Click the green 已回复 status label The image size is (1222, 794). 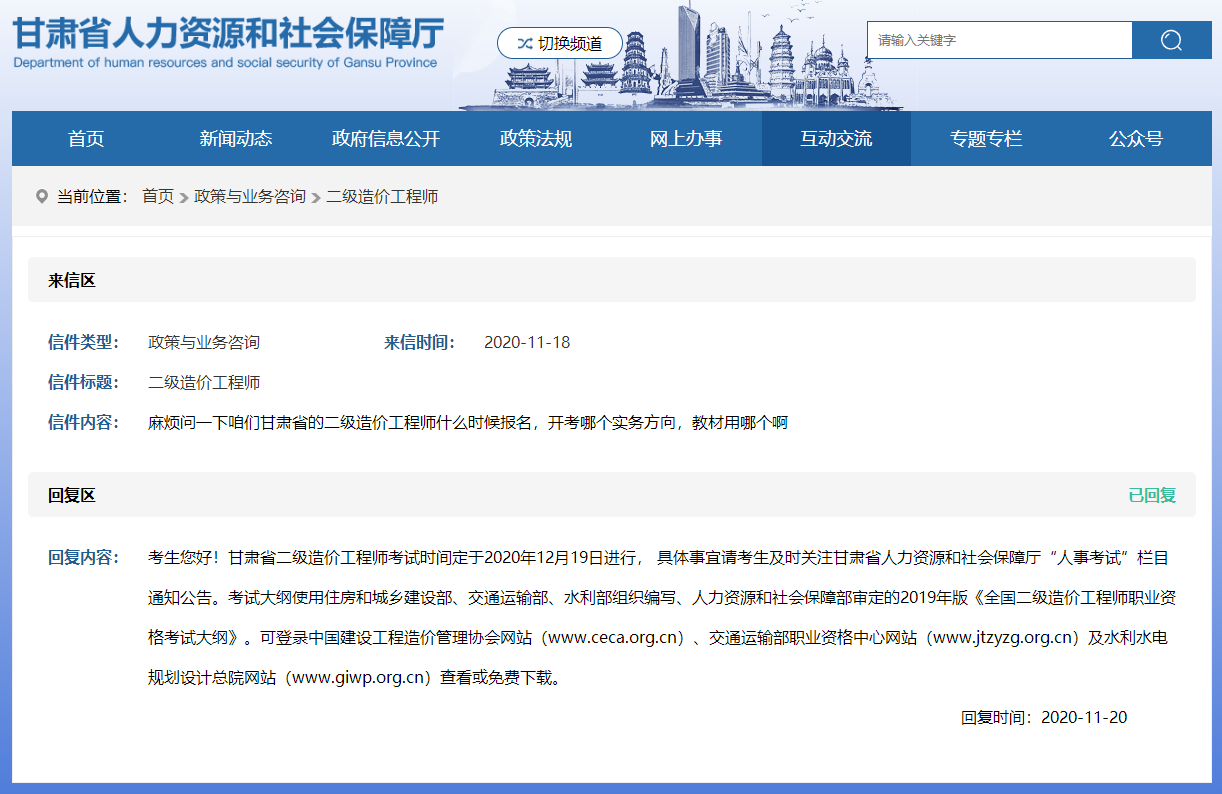(x=1152, y=495)
